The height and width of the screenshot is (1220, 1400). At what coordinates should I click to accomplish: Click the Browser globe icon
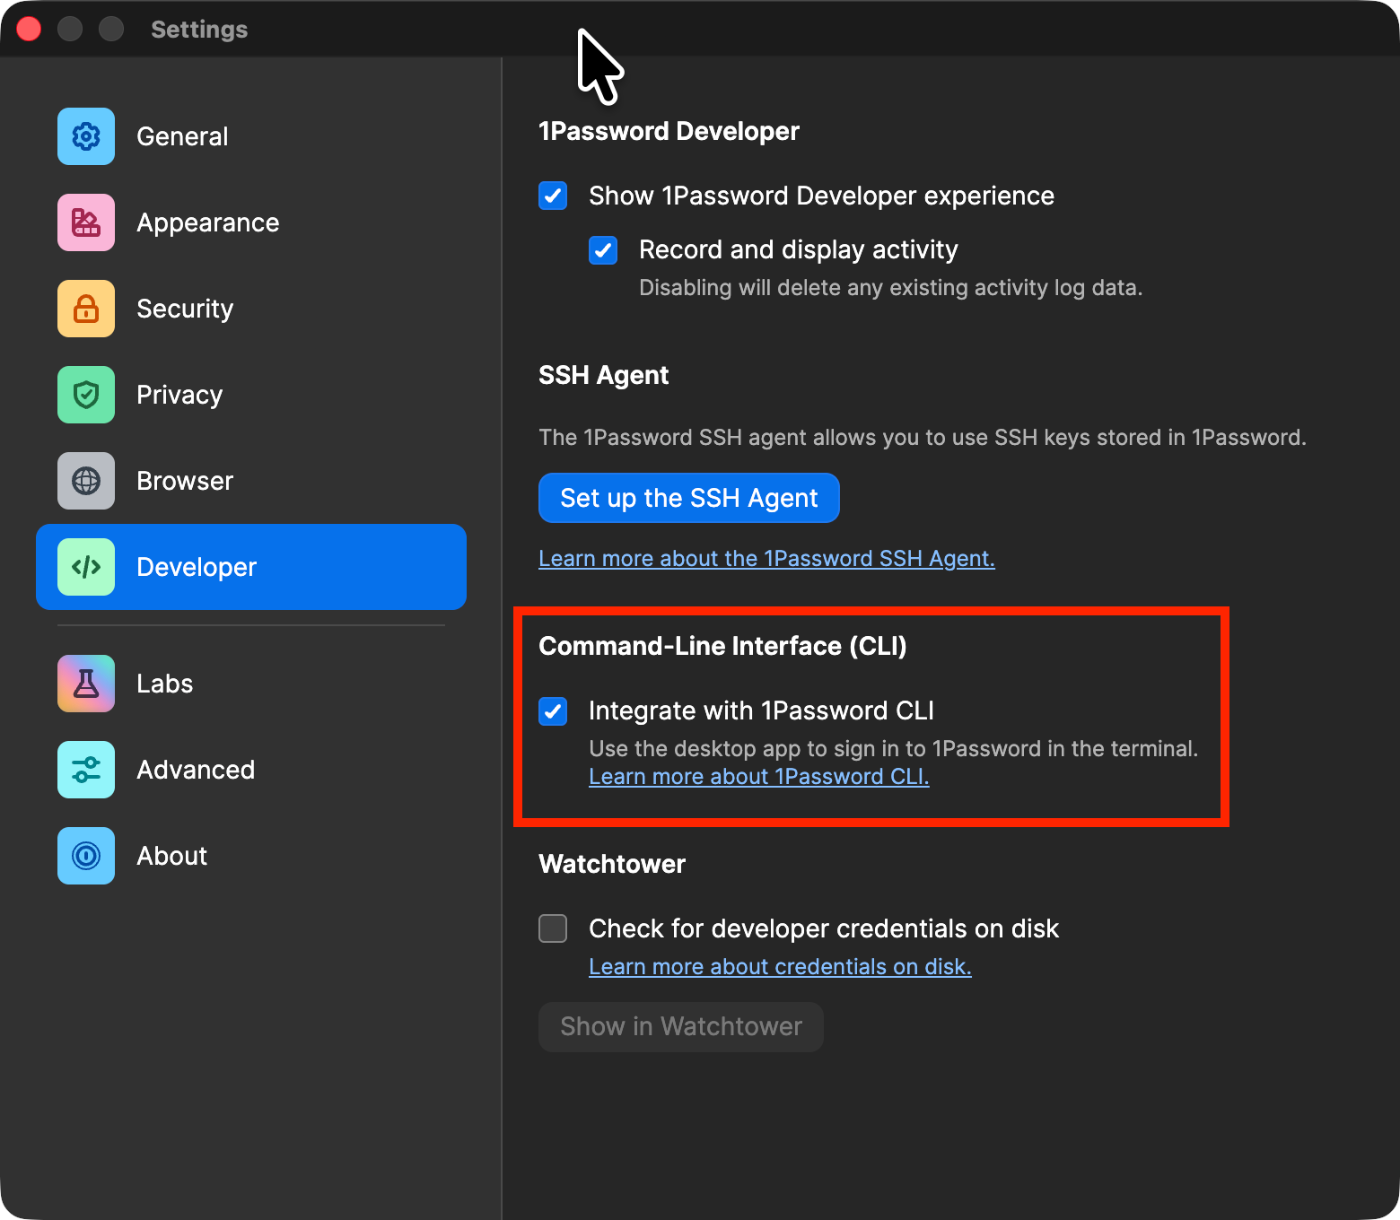[86, 481]
